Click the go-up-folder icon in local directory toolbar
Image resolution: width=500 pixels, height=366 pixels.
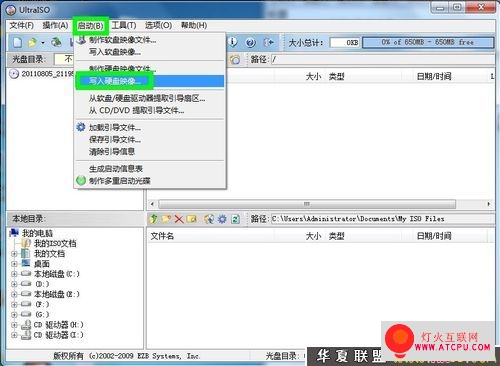[153, 219]
